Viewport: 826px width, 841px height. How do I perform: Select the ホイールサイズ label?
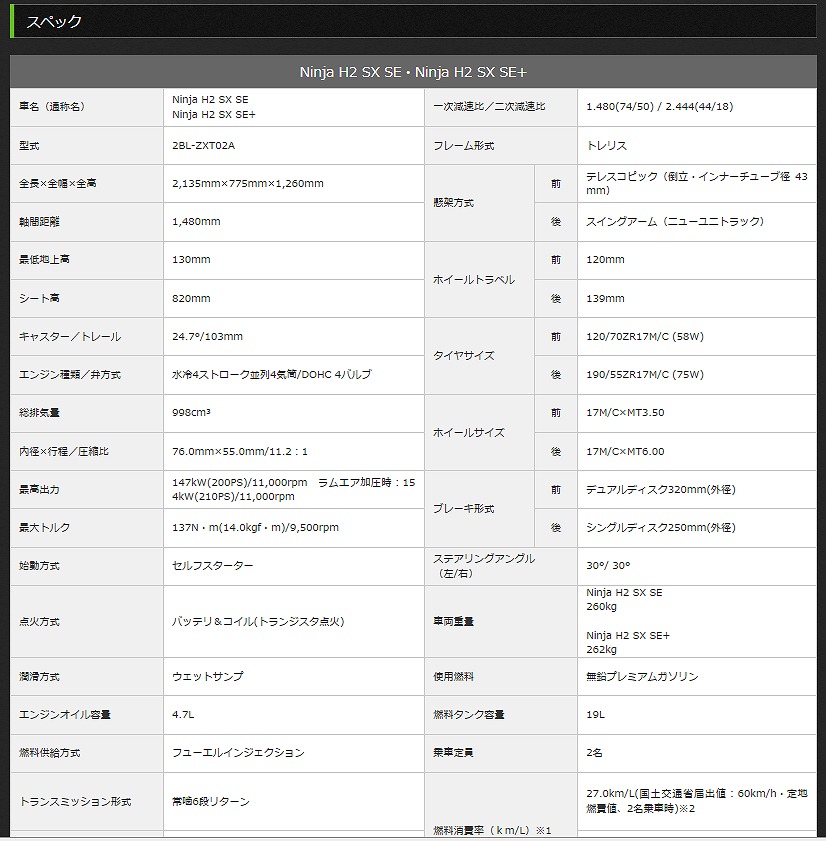coord(469,432)
